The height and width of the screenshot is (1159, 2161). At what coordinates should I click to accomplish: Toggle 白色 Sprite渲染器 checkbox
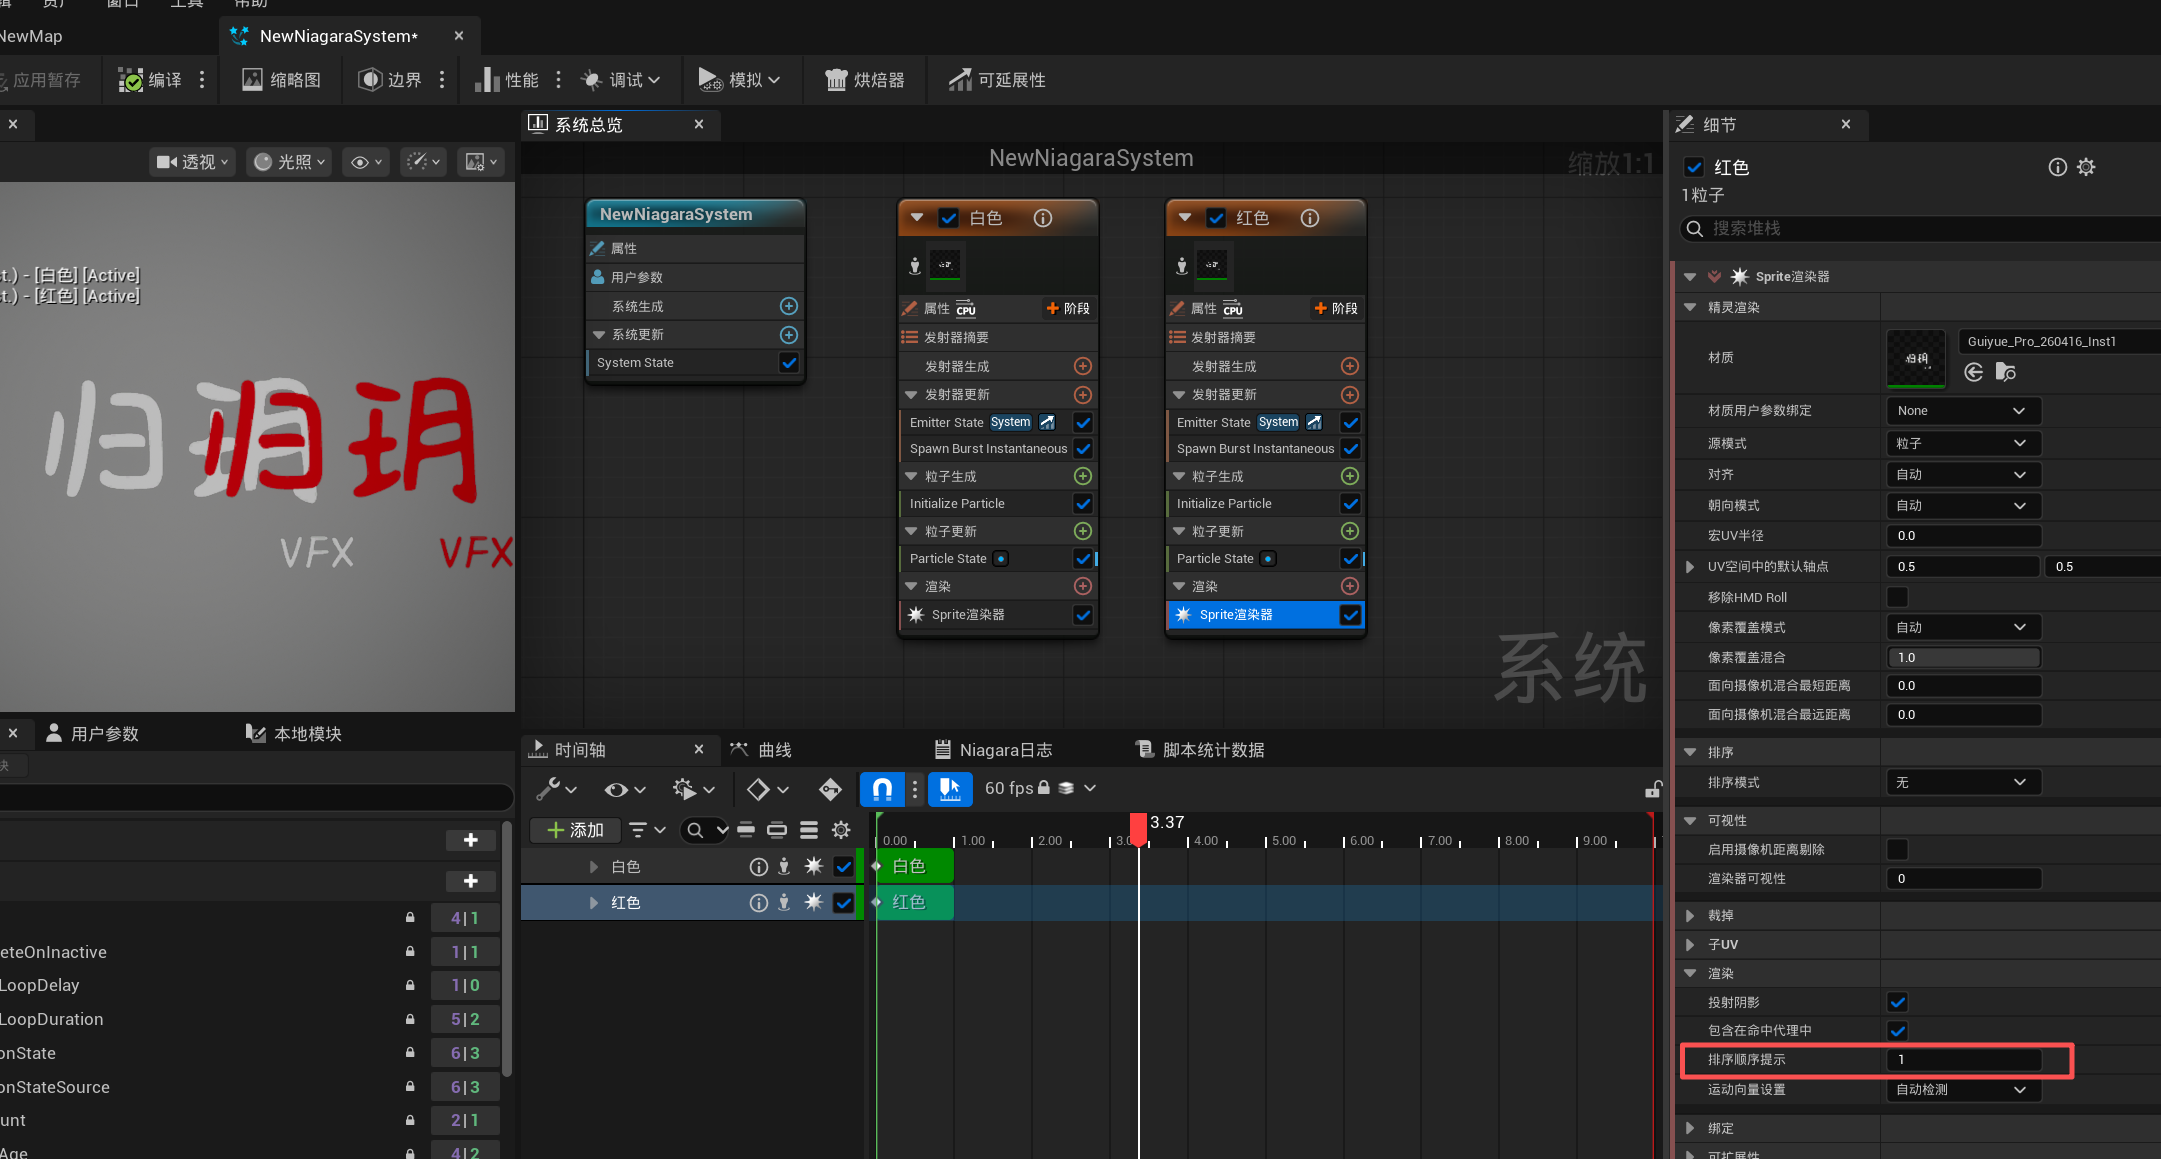click(1083, 615)
